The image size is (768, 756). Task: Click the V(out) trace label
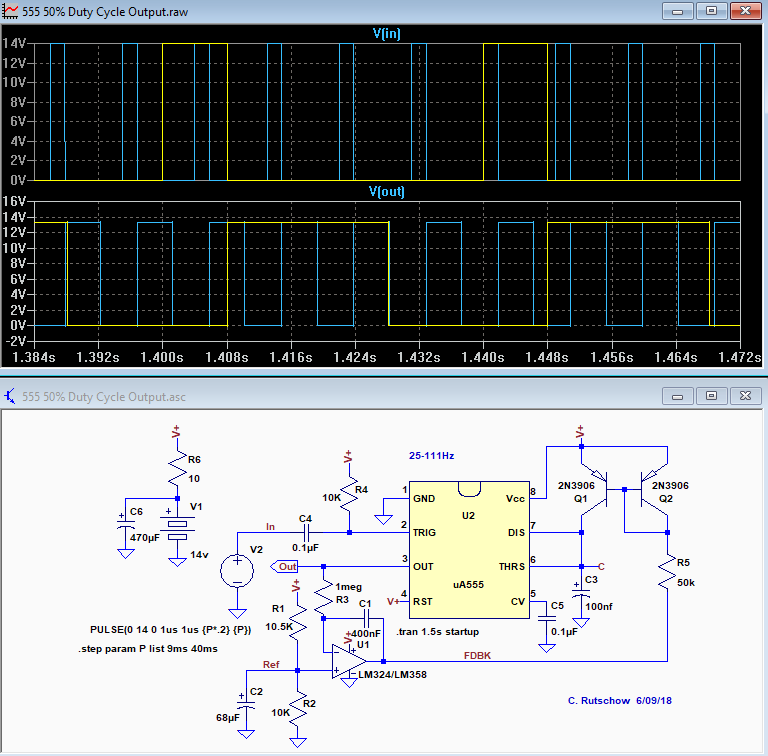386,191
